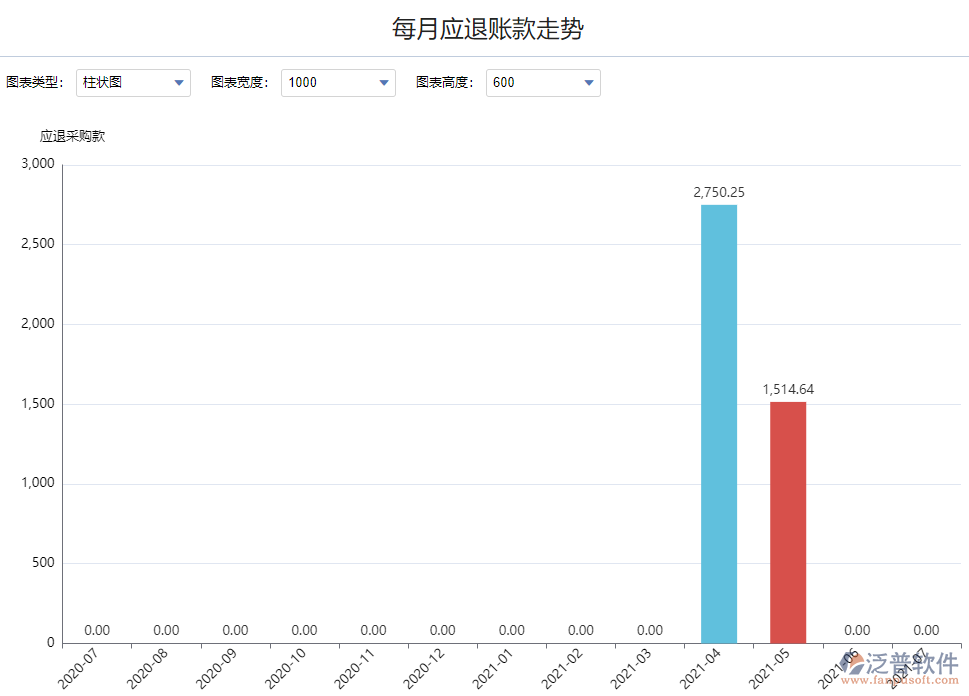
Task: Click the 0.00 label above 2020-12
Action: tap(442, 630)
